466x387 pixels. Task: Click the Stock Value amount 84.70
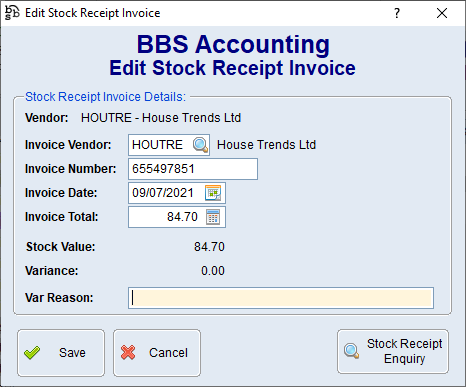[x=209, y=247]
